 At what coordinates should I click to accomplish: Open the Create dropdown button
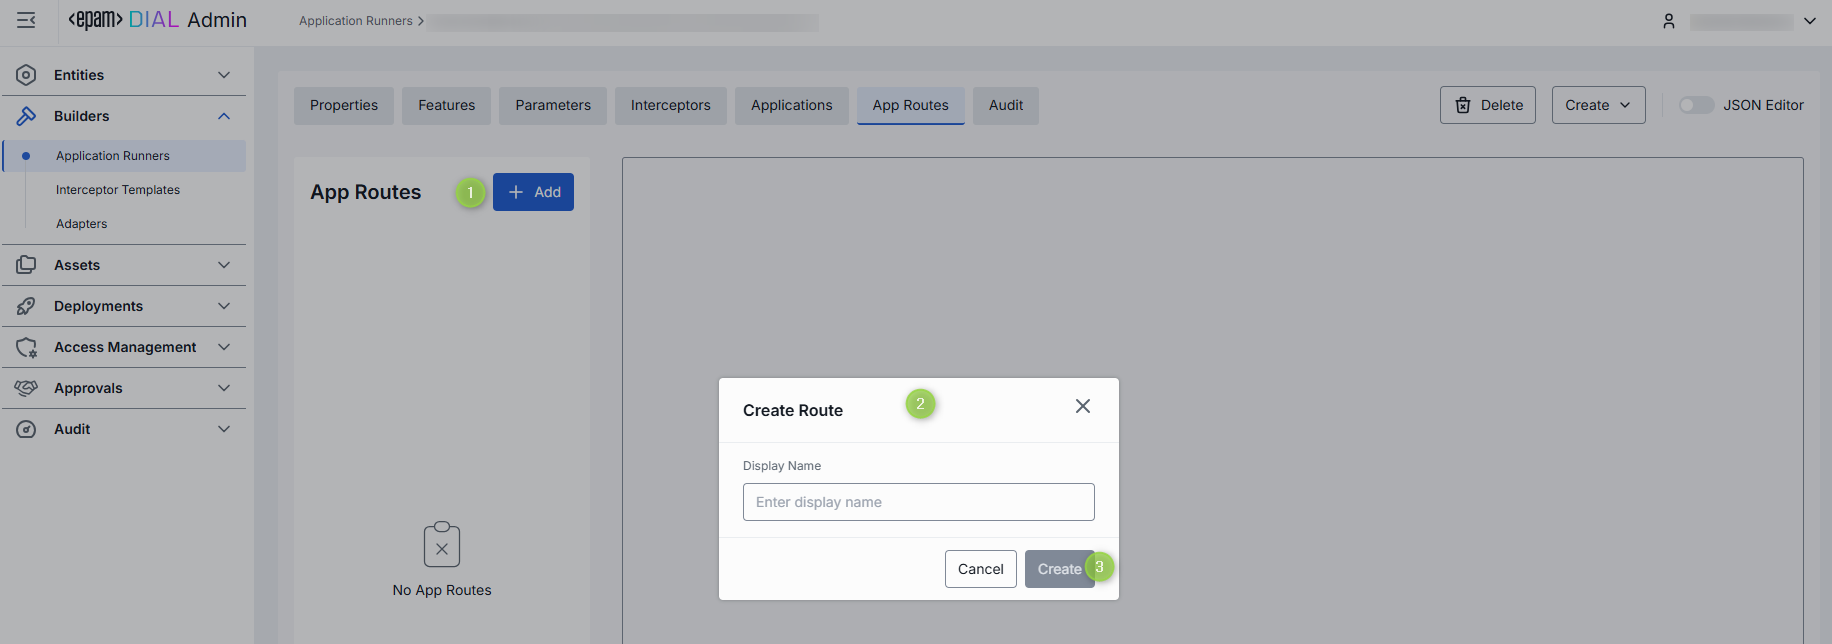coord(1597,105)
